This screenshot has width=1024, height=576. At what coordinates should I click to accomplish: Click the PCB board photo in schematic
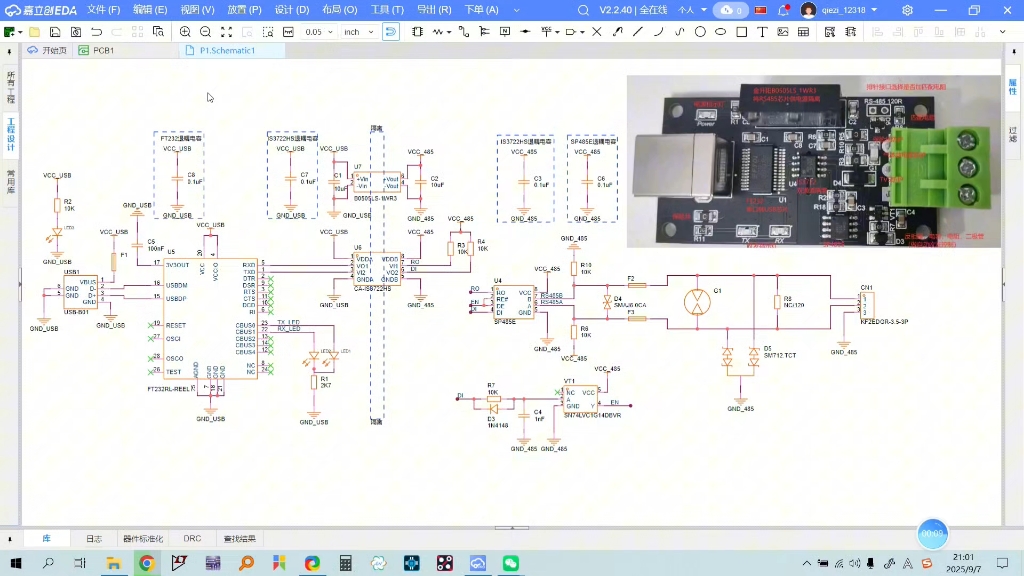tap(812, 162)
